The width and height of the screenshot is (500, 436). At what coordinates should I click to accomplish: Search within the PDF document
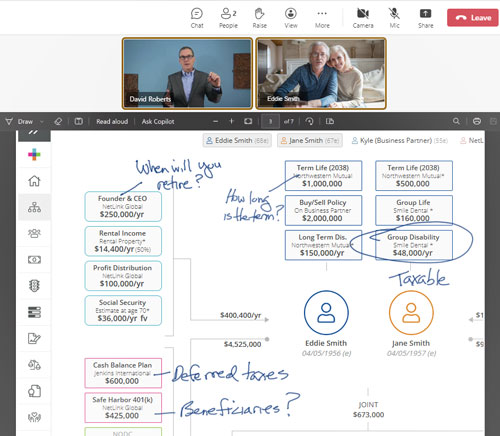point(456,121)
